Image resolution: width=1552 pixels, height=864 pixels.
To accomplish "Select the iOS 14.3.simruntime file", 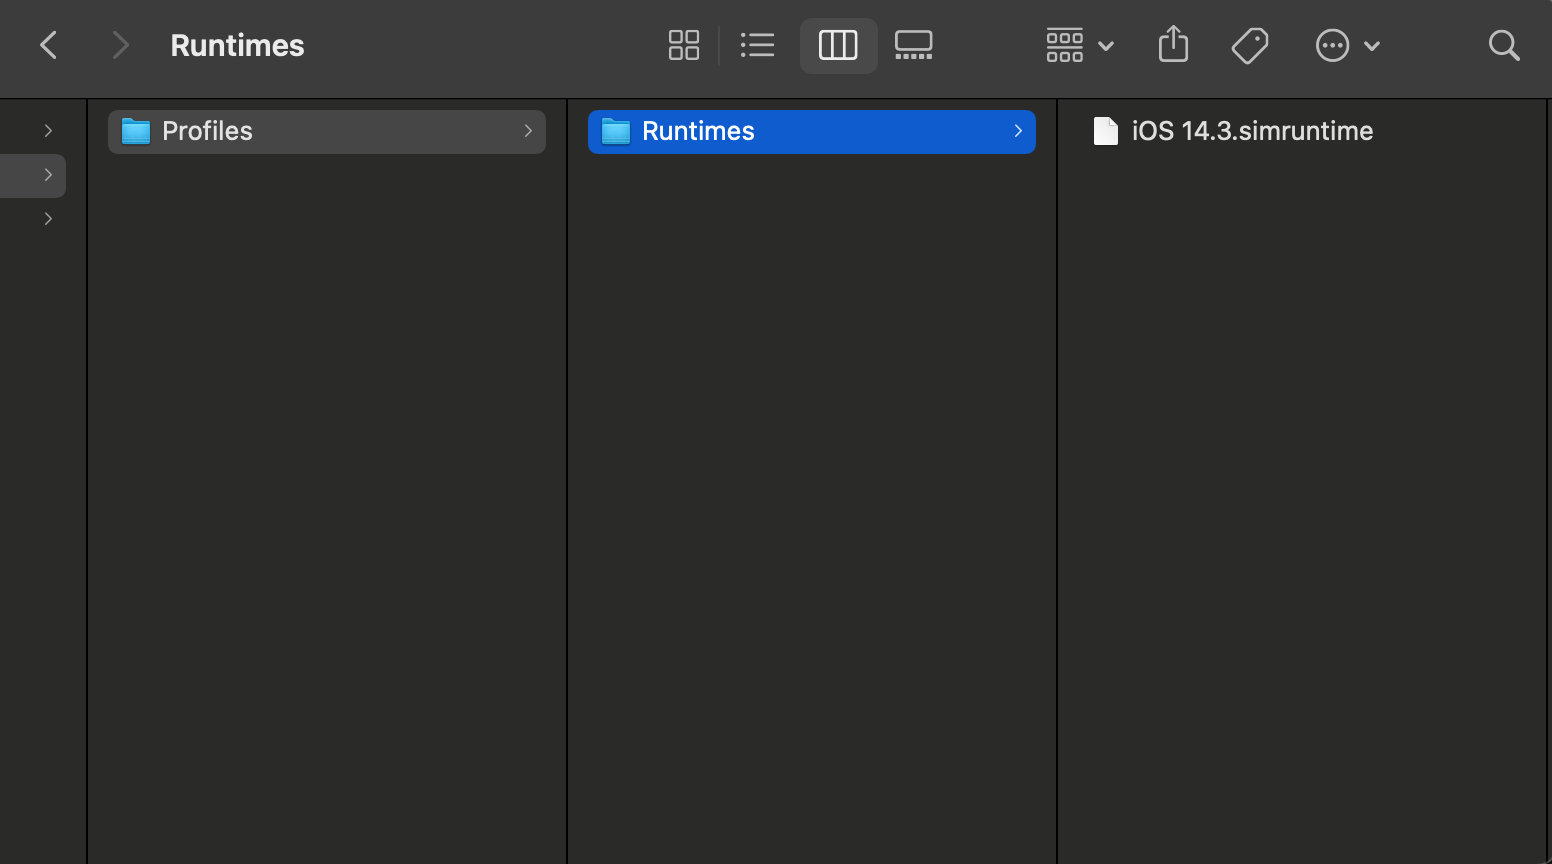I will click(1252, 131).
